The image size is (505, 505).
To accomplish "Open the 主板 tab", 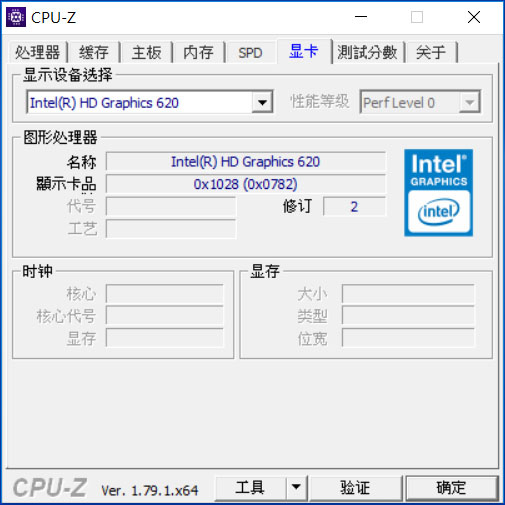I will click(x=147, y=52).
